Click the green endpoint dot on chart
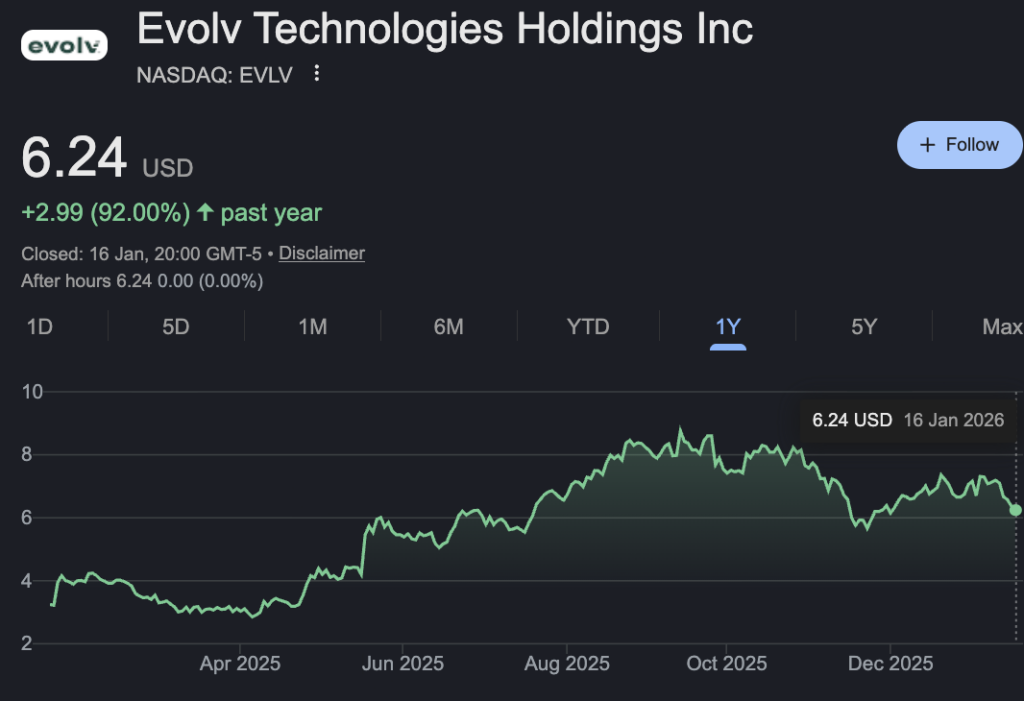The width and height of the screenshot is (1024, 701). (x=1016, y=510)
